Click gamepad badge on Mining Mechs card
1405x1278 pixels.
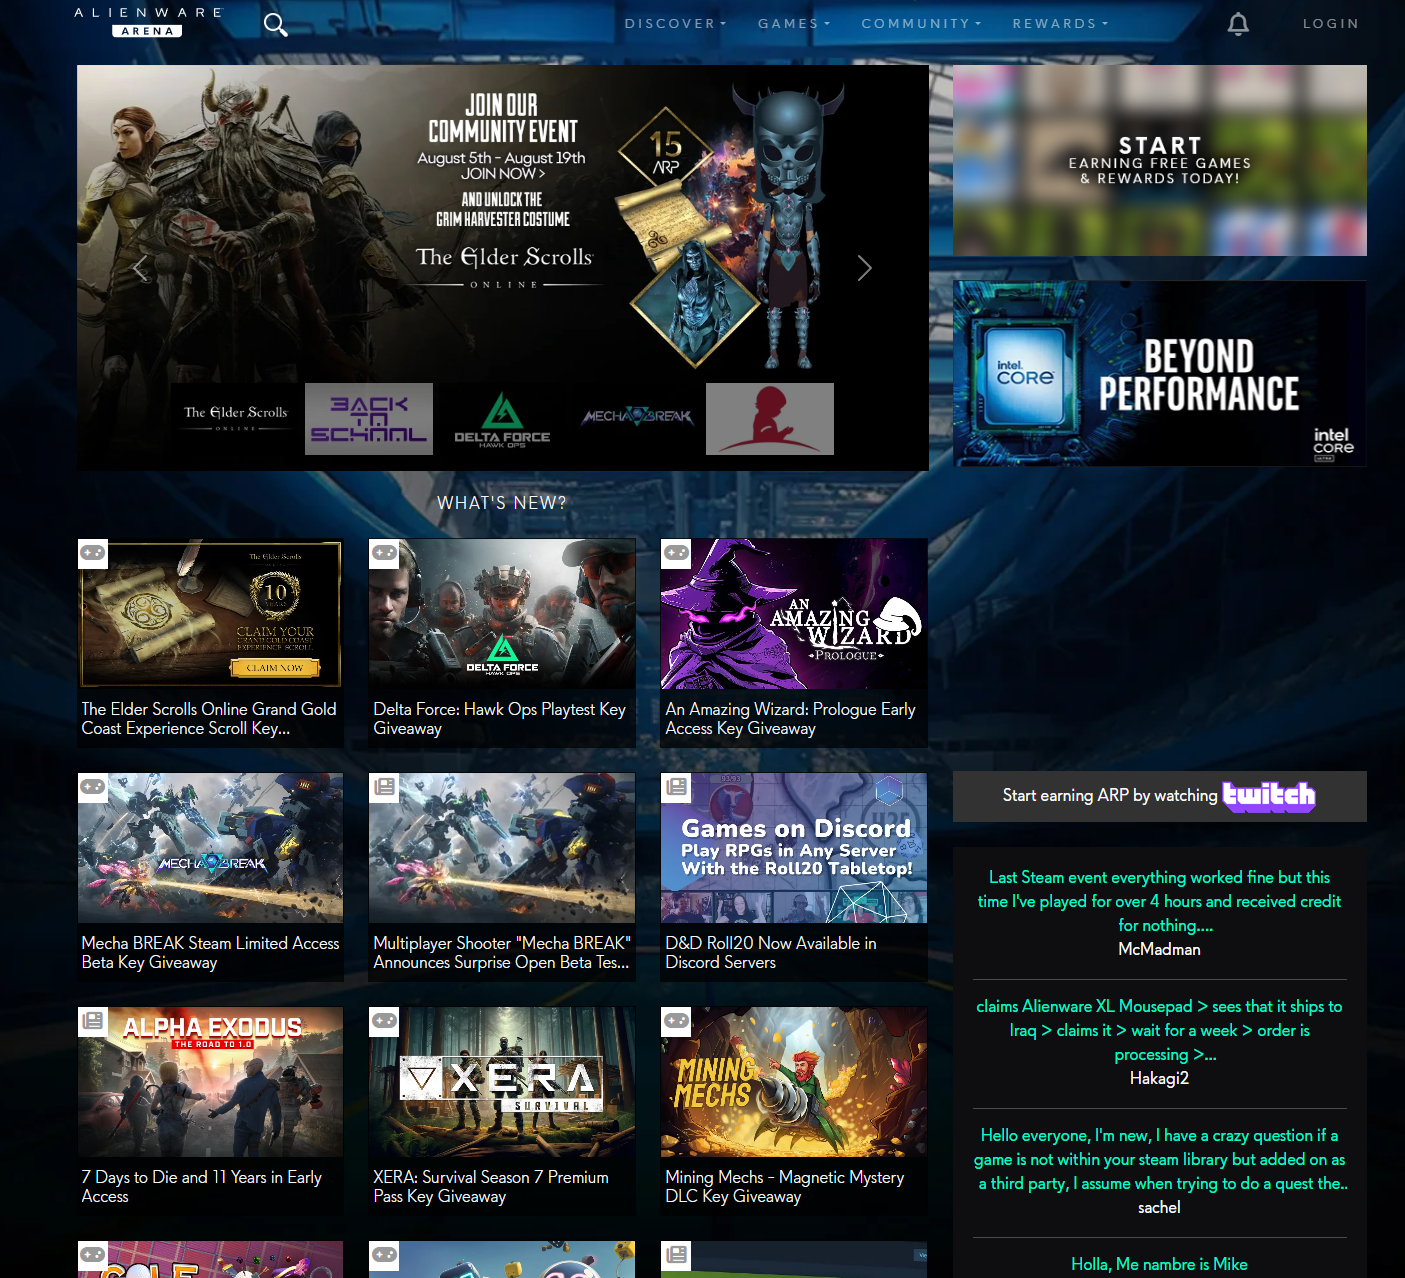[677, 1021]
